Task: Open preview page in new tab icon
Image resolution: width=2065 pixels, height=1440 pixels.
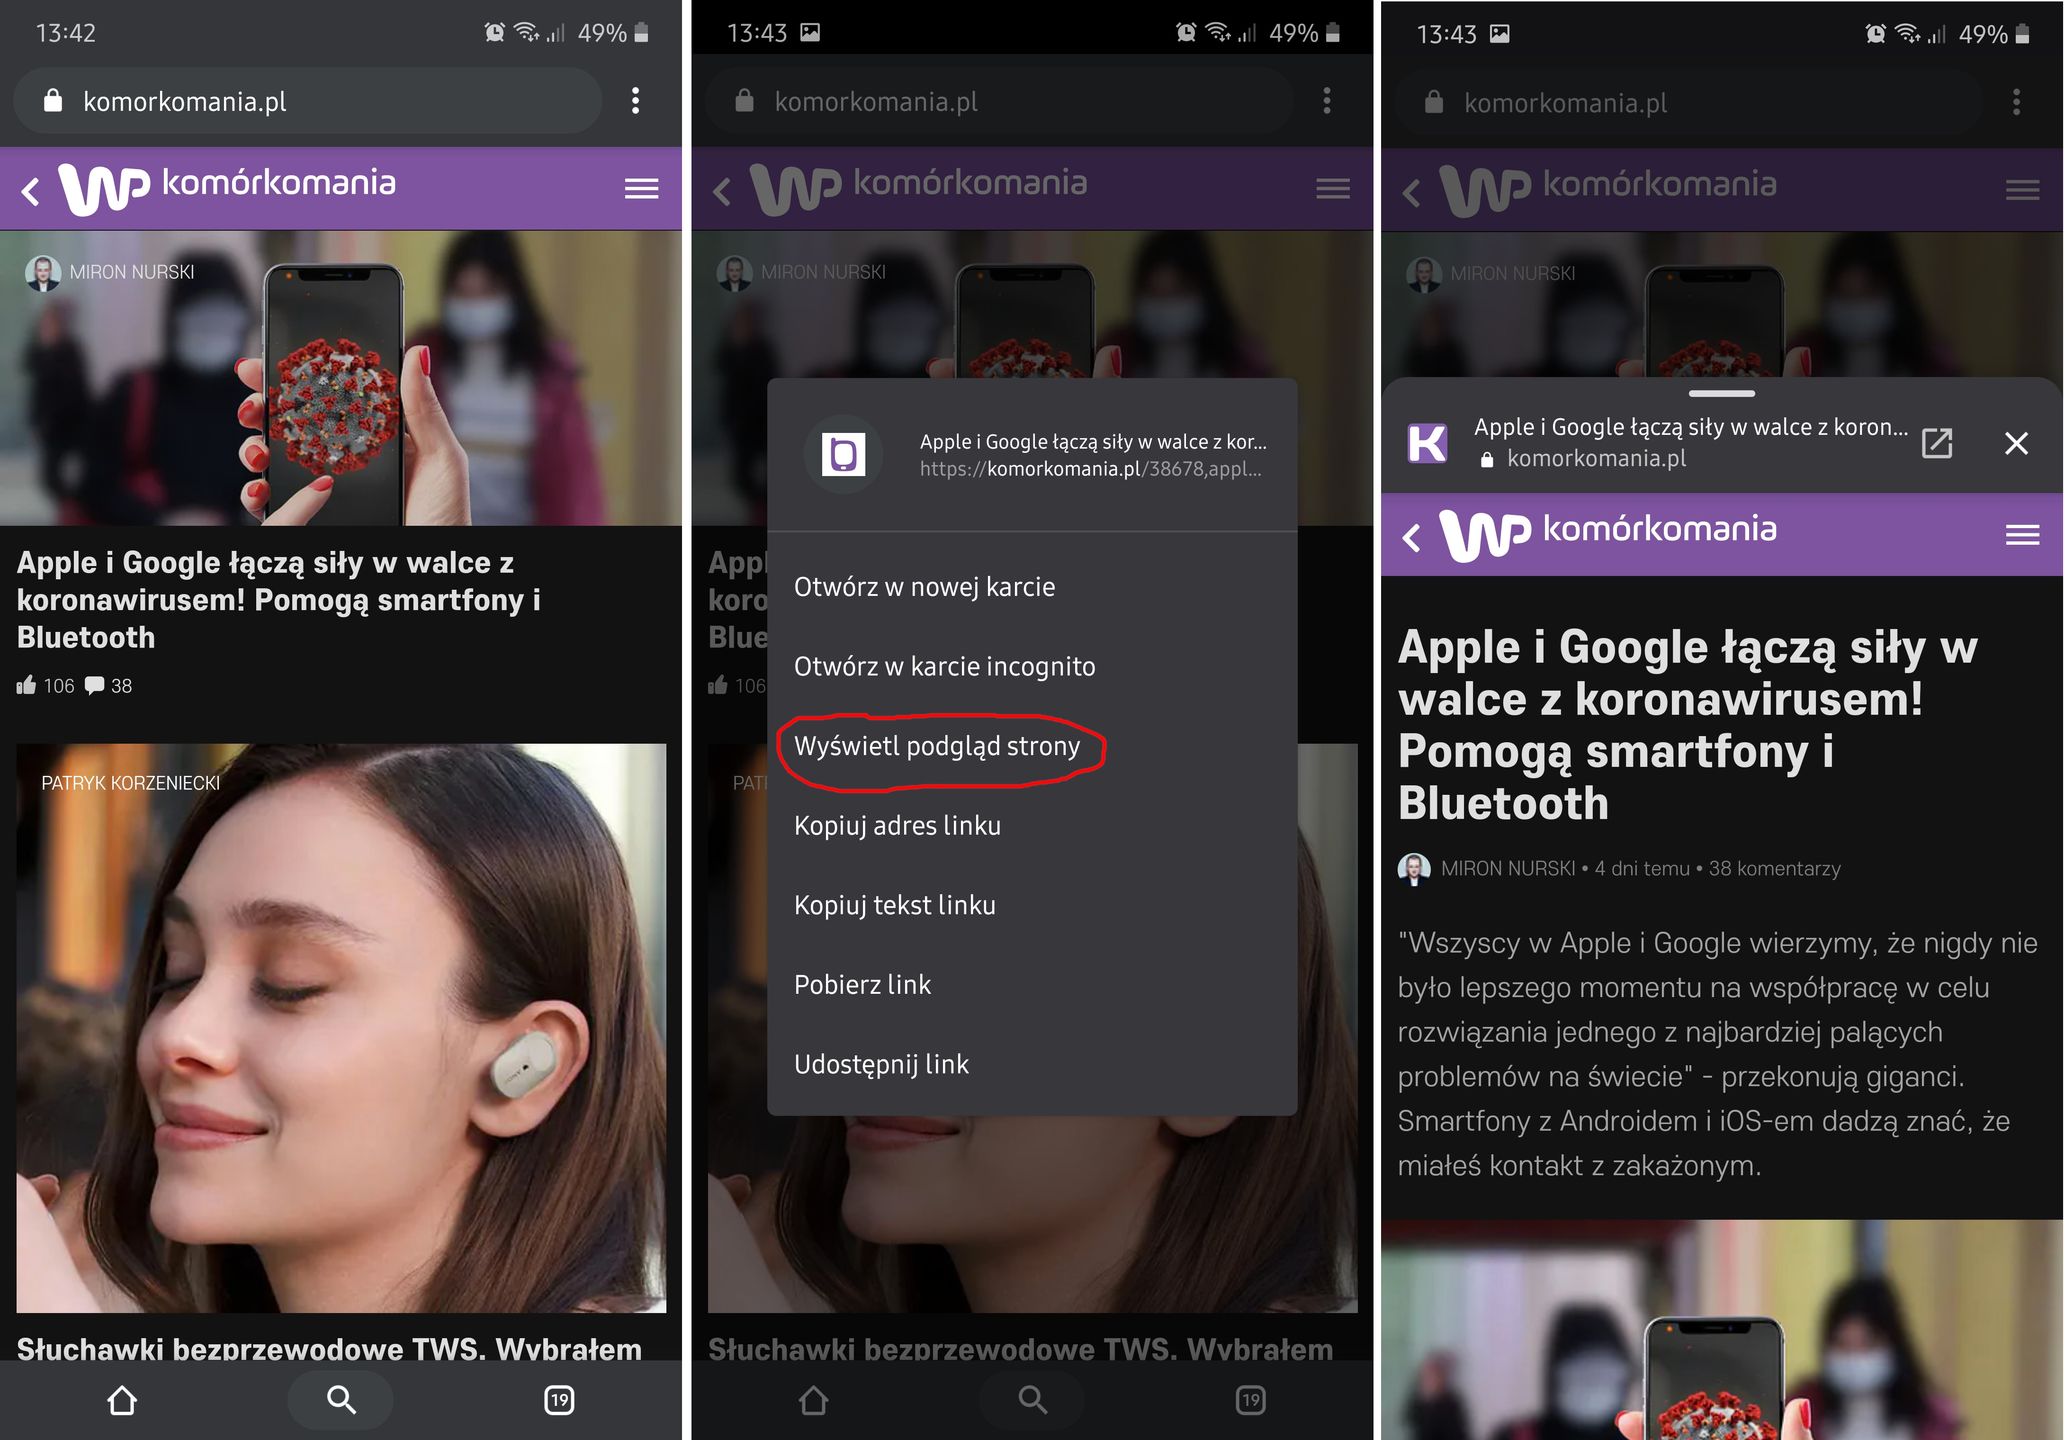Action: [x=1937, y=443]
